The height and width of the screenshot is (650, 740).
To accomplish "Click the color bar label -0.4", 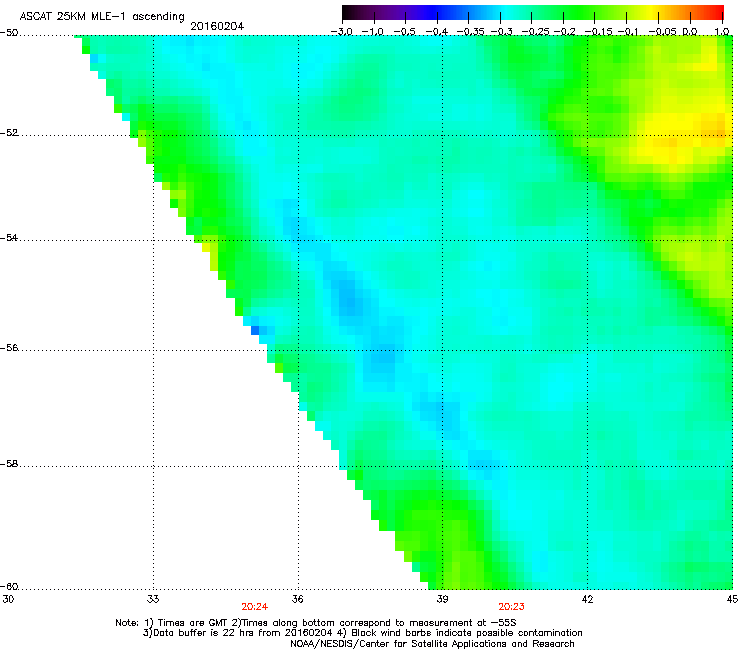I will (437, 32).
